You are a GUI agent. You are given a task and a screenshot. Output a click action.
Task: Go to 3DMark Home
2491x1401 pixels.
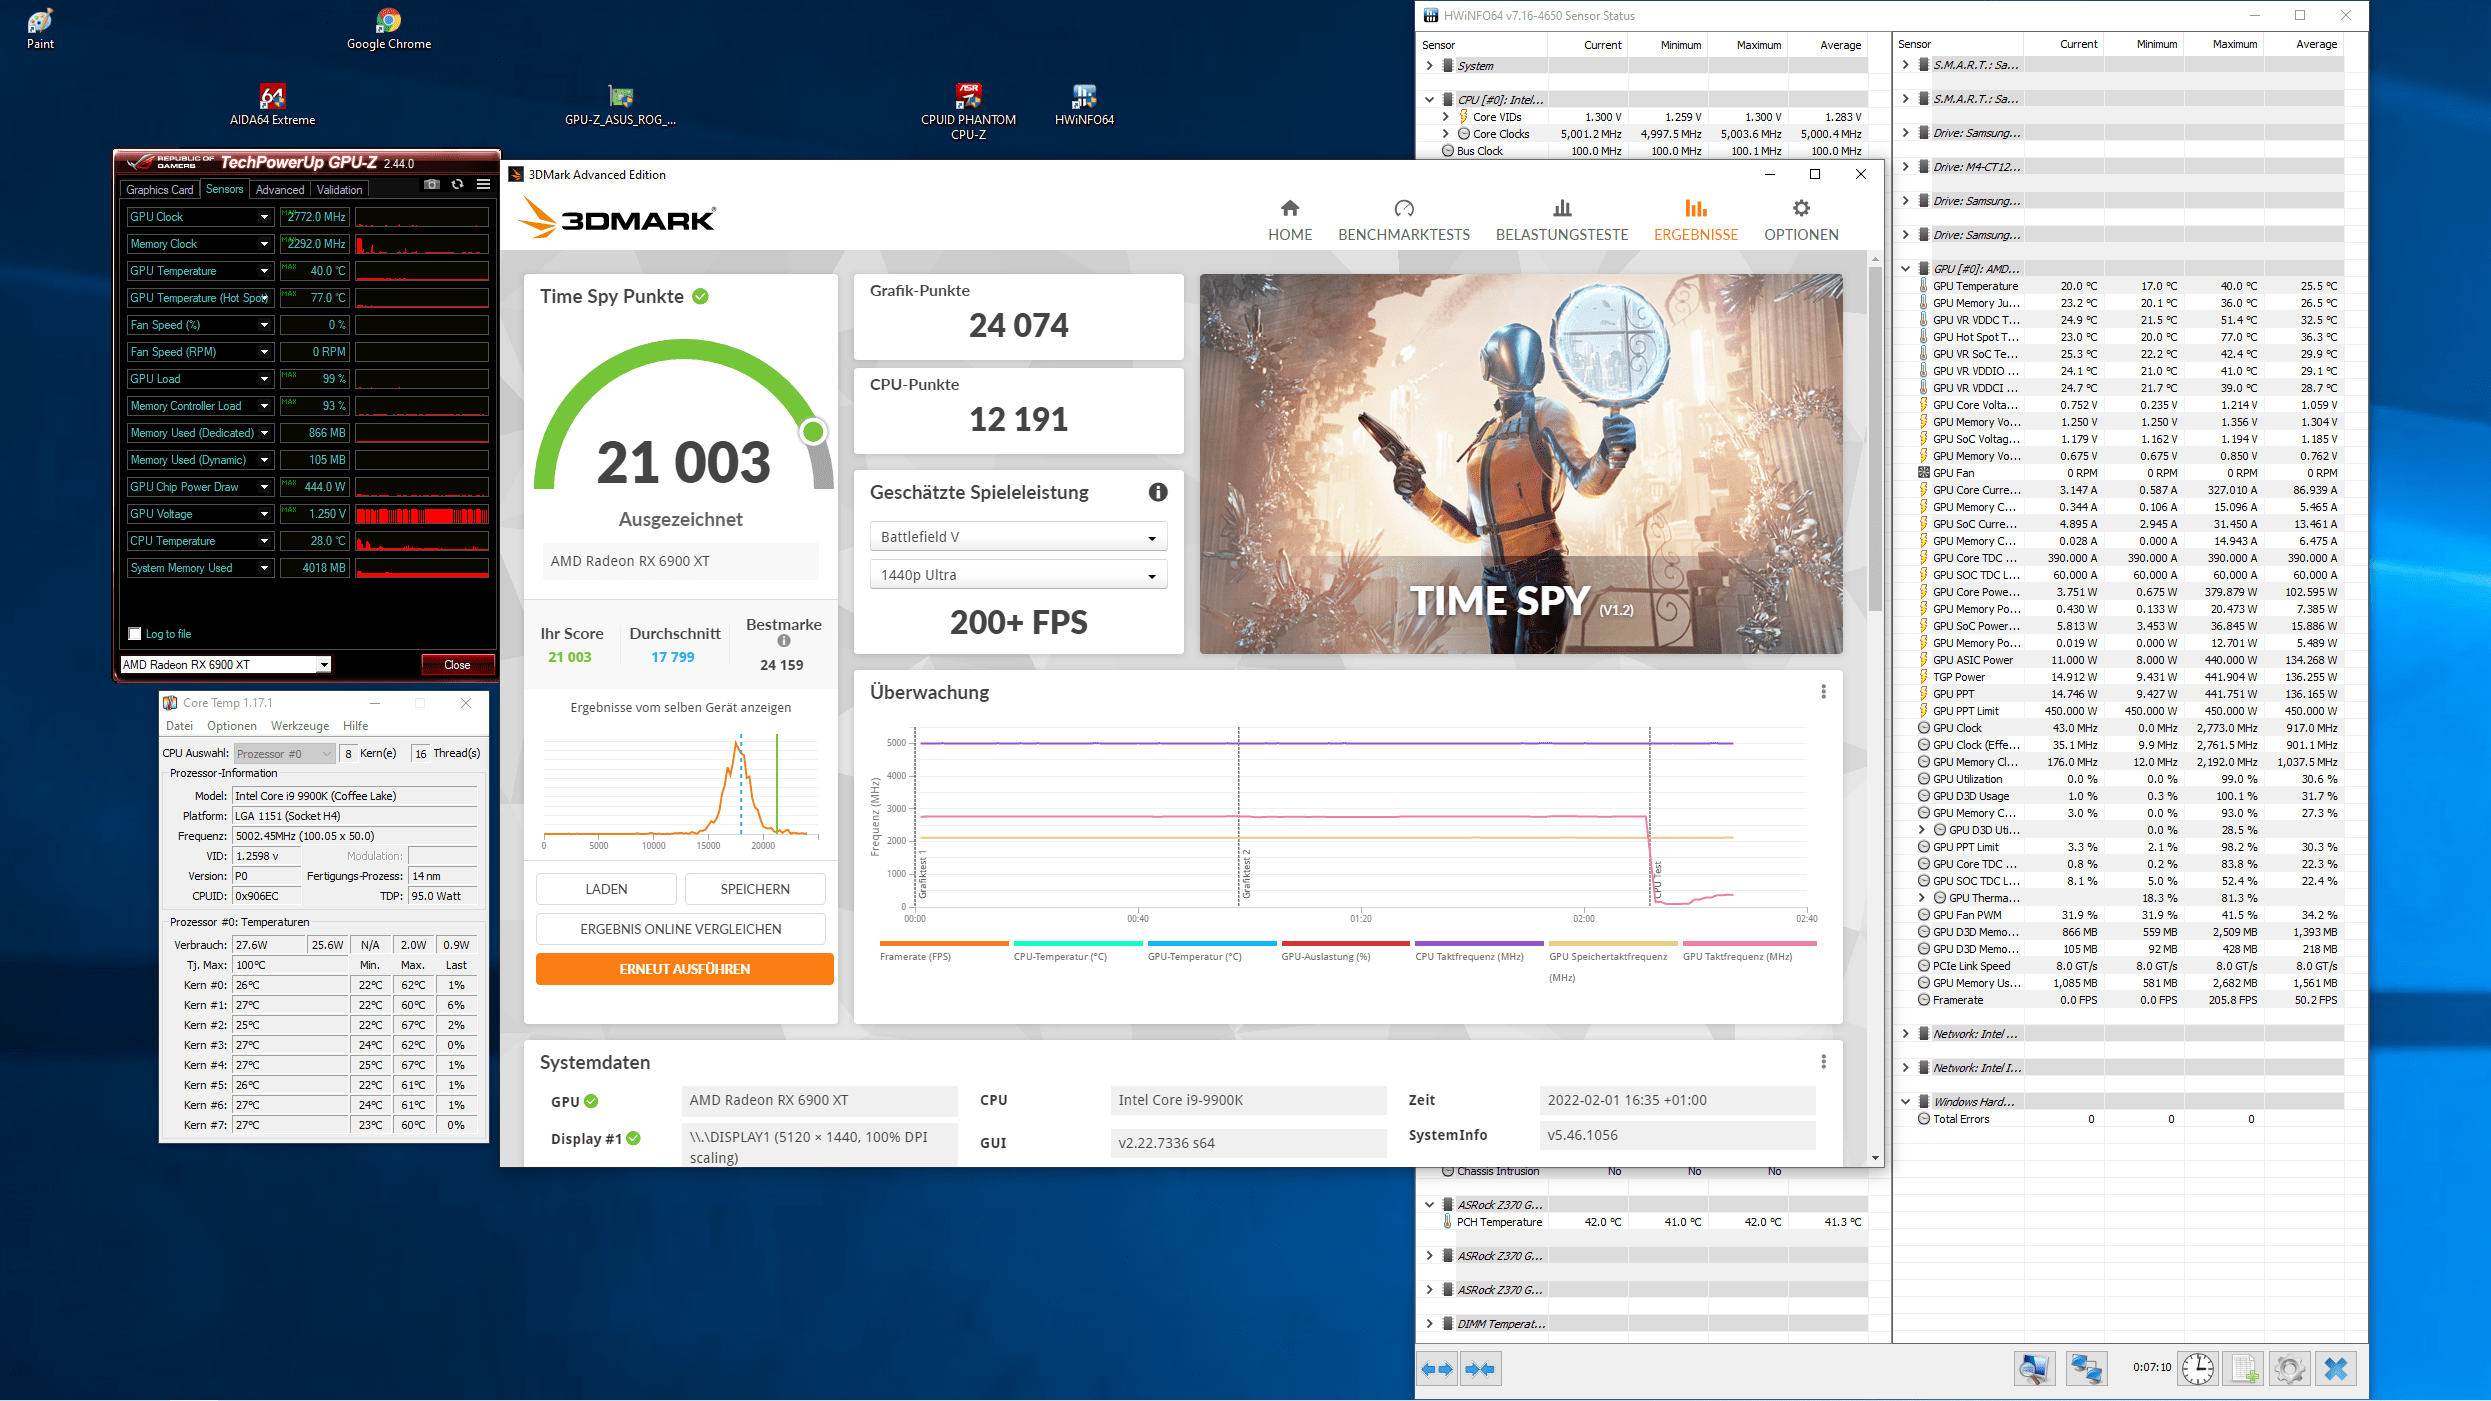1290,220
